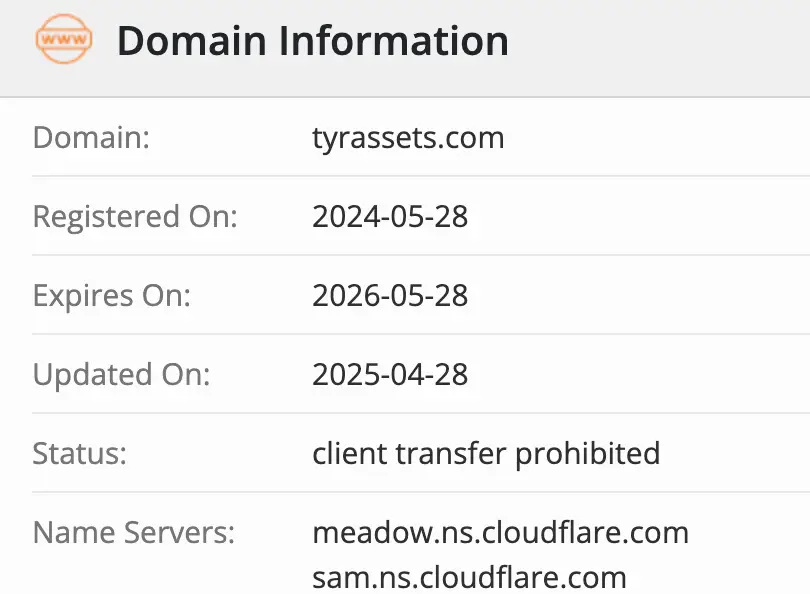The width and height of the screenshot is (810, 594).
Task: Click the Registered On: label
Action: 135,216
